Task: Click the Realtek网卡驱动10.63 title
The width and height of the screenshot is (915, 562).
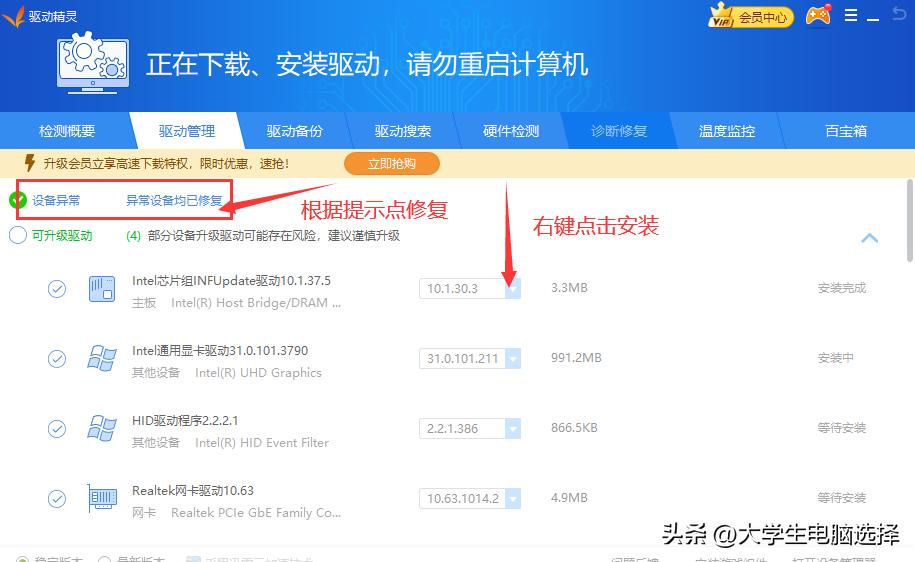Action: coord(193,491)
